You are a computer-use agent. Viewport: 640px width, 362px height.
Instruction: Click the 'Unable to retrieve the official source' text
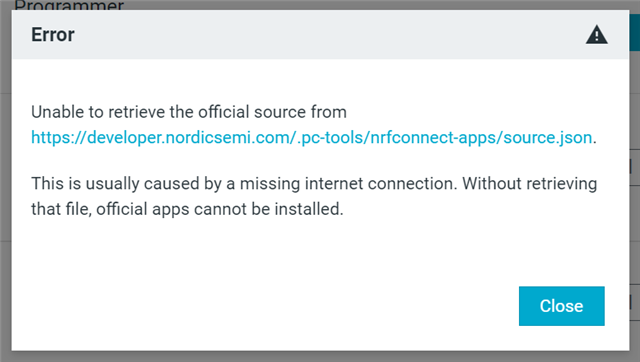pos(189,112)
